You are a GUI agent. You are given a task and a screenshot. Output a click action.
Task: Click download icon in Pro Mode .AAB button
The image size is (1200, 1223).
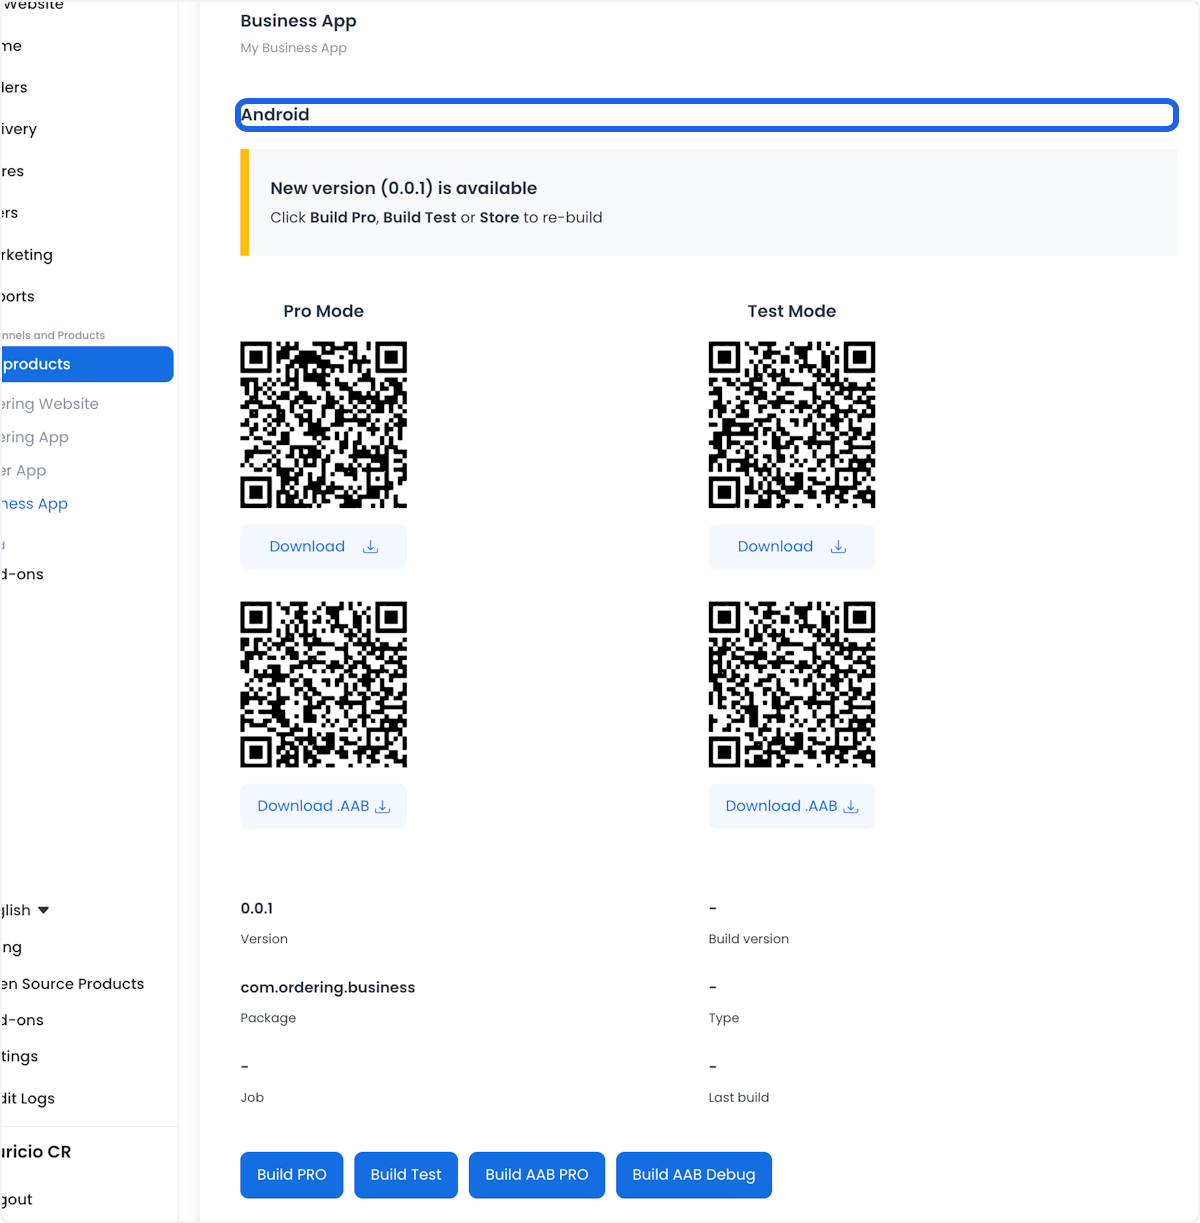point(382,807)
